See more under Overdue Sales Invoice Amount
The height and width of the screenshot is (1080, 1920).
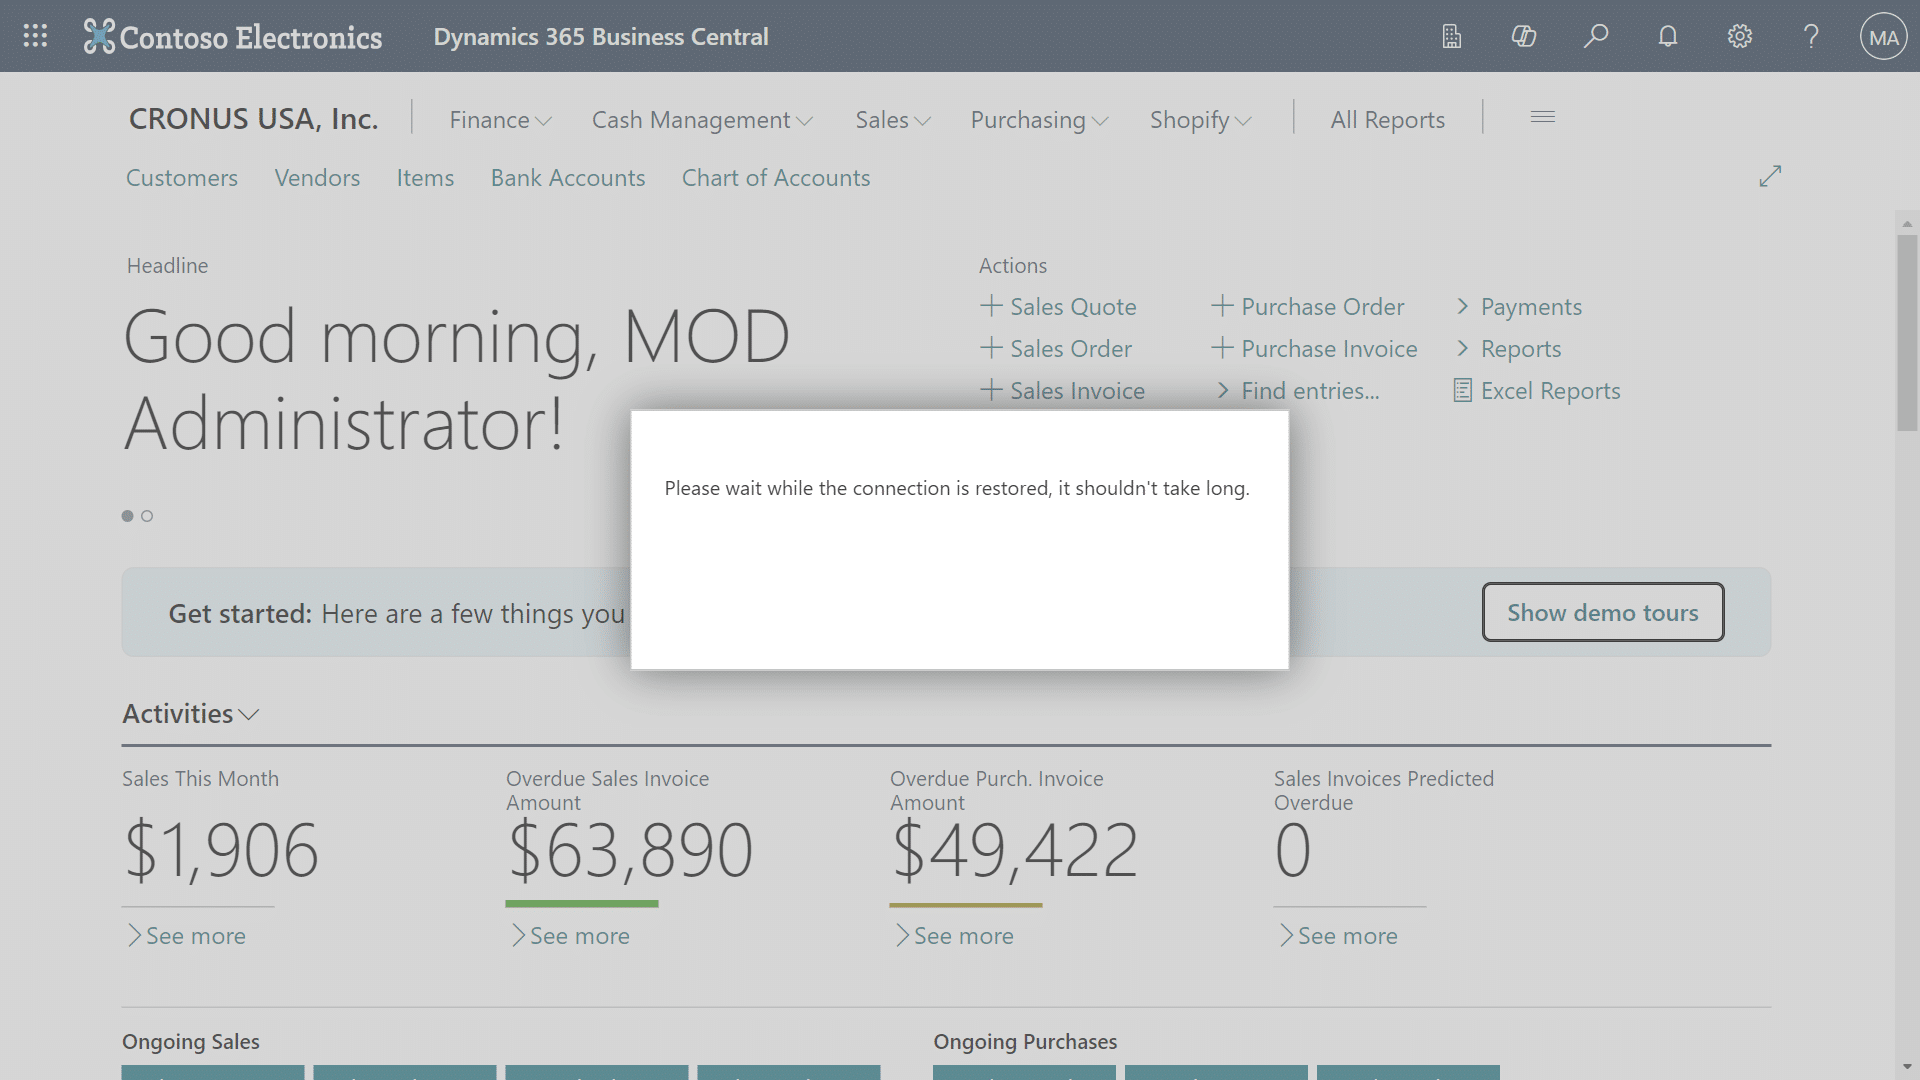tap(571, 936)
